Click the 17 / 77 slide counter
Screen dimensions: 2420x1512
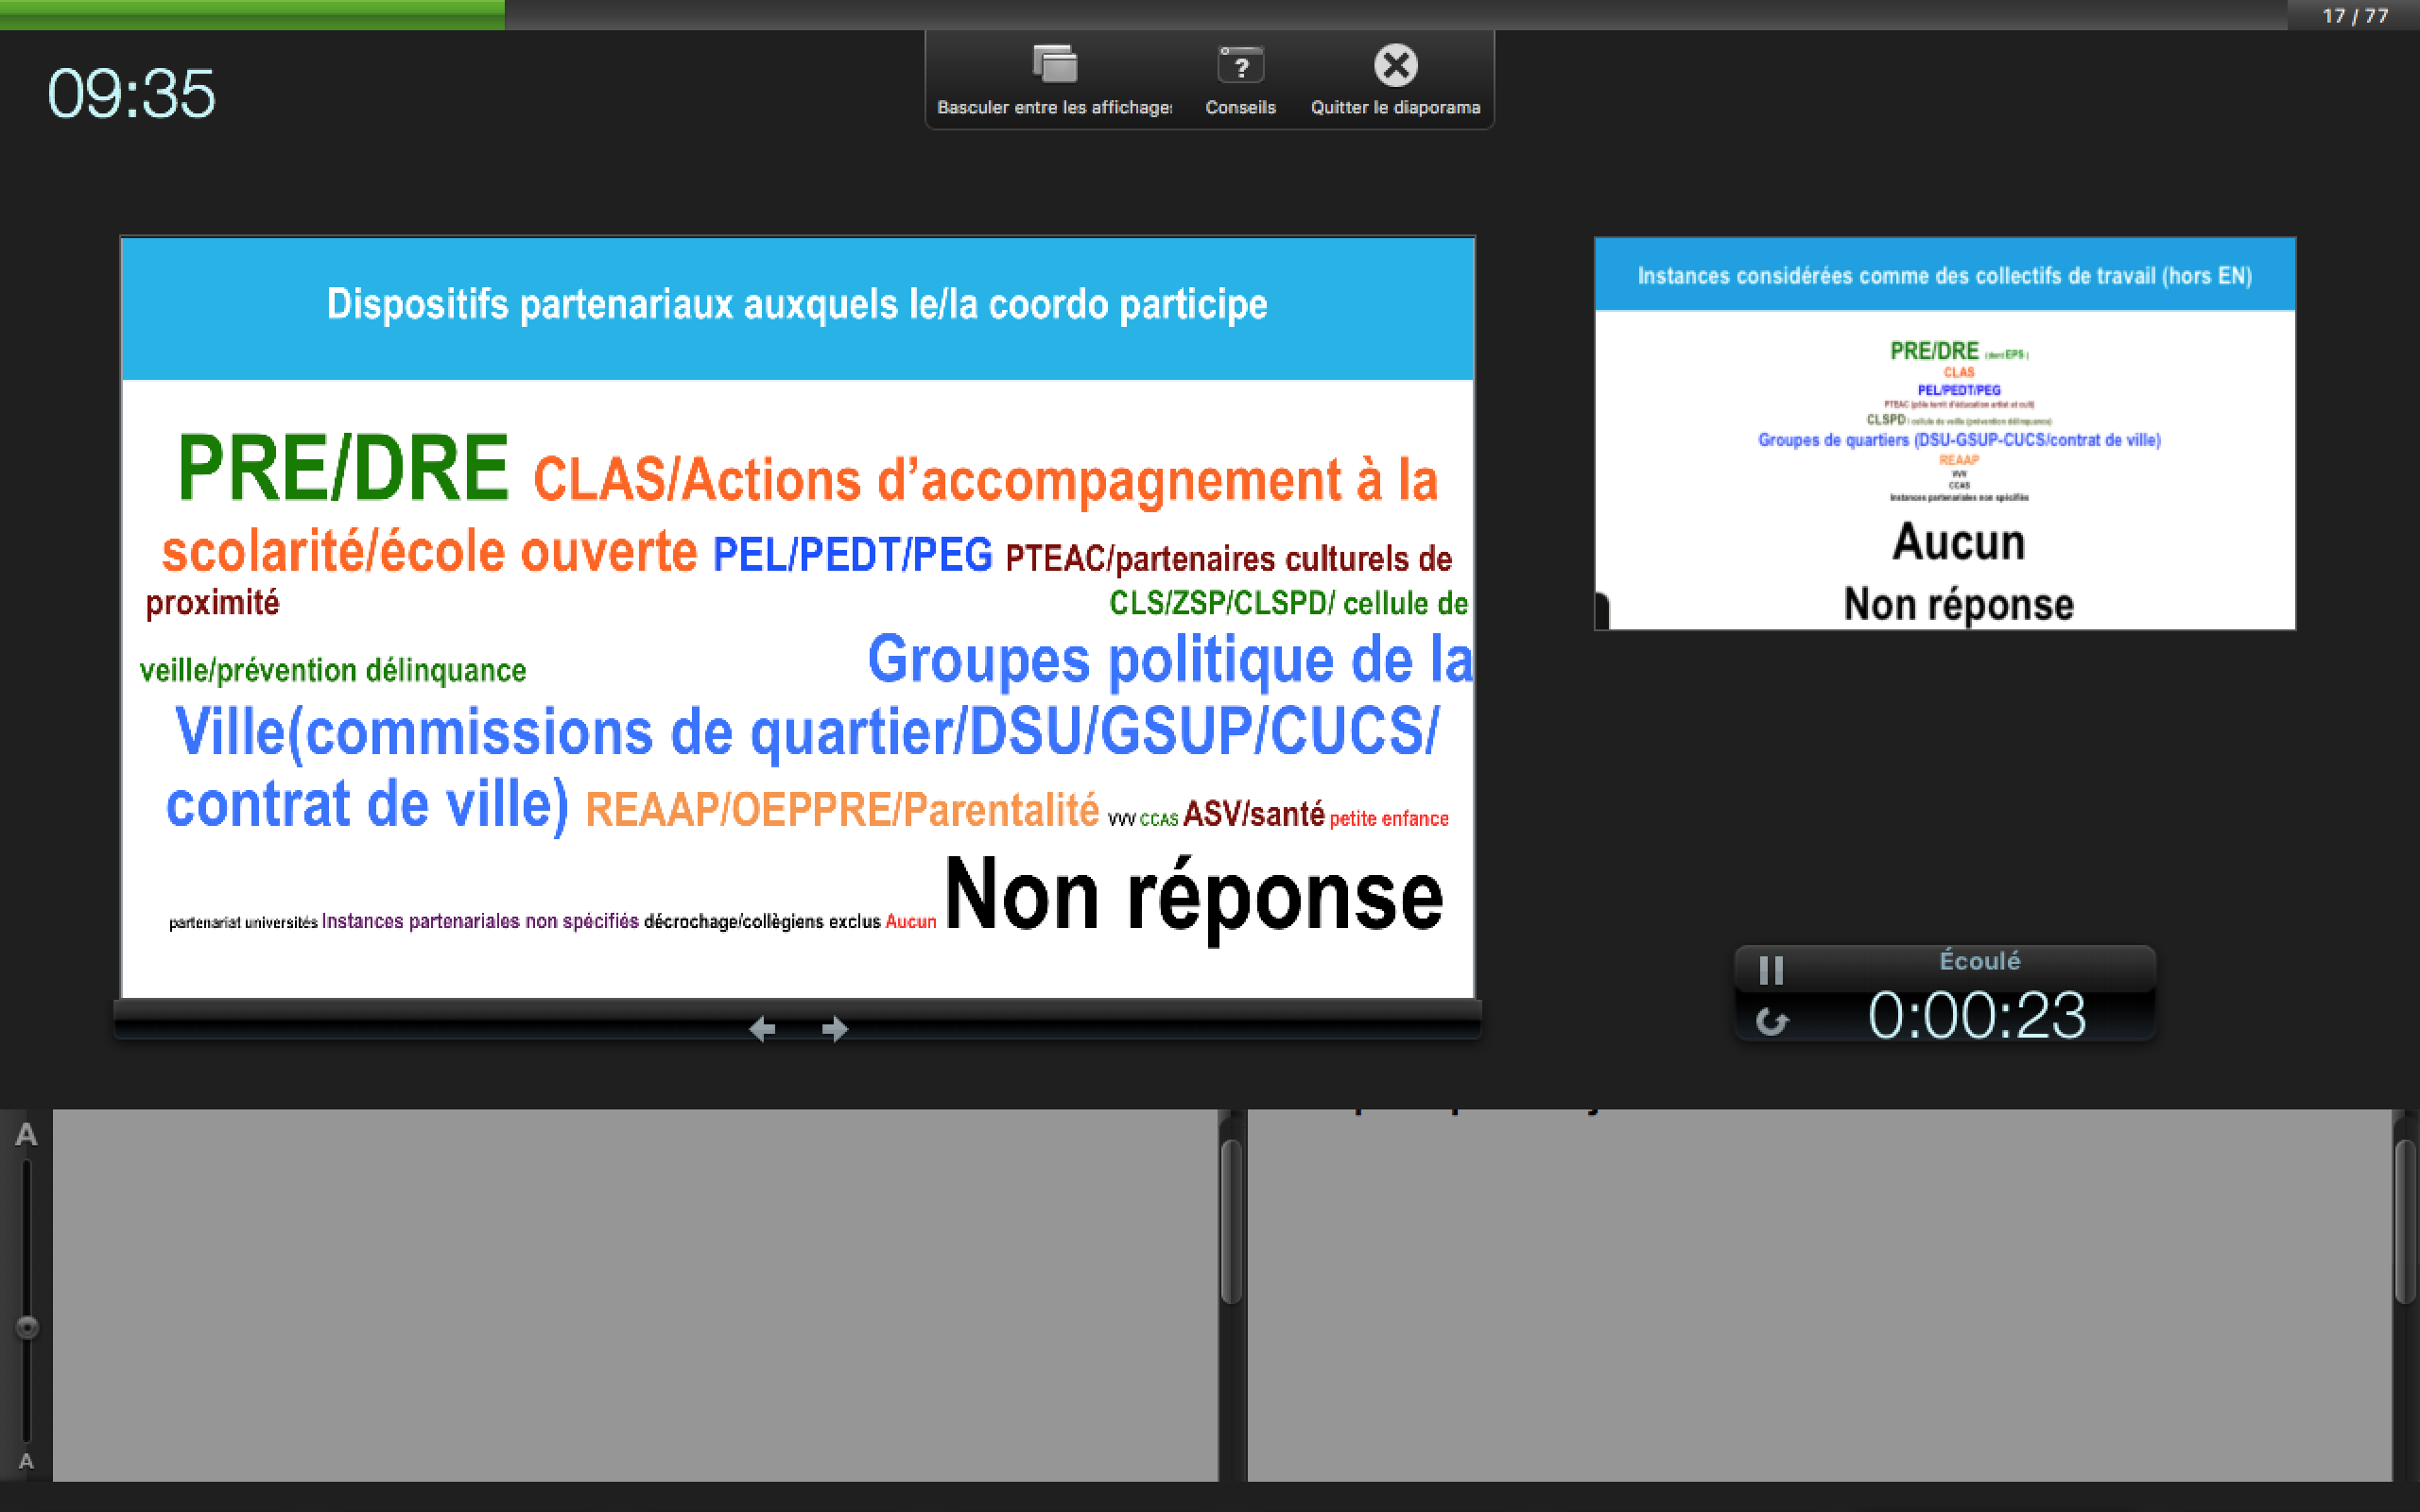(2354, 16)
